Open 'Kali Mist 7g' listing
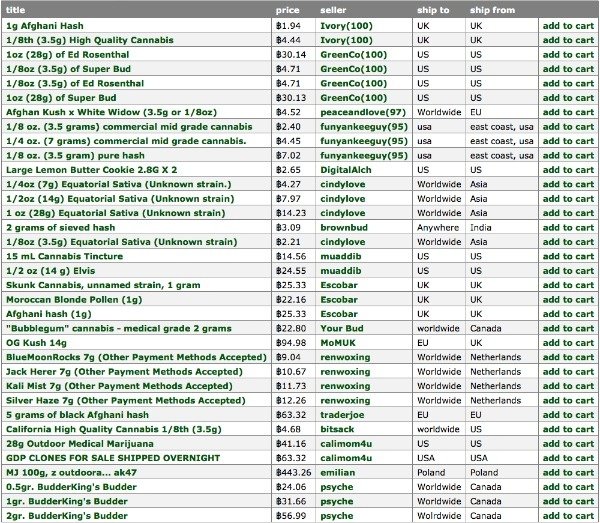Image resolution: width=600 pixels, height=523 pixels. [x=119, y=386]
